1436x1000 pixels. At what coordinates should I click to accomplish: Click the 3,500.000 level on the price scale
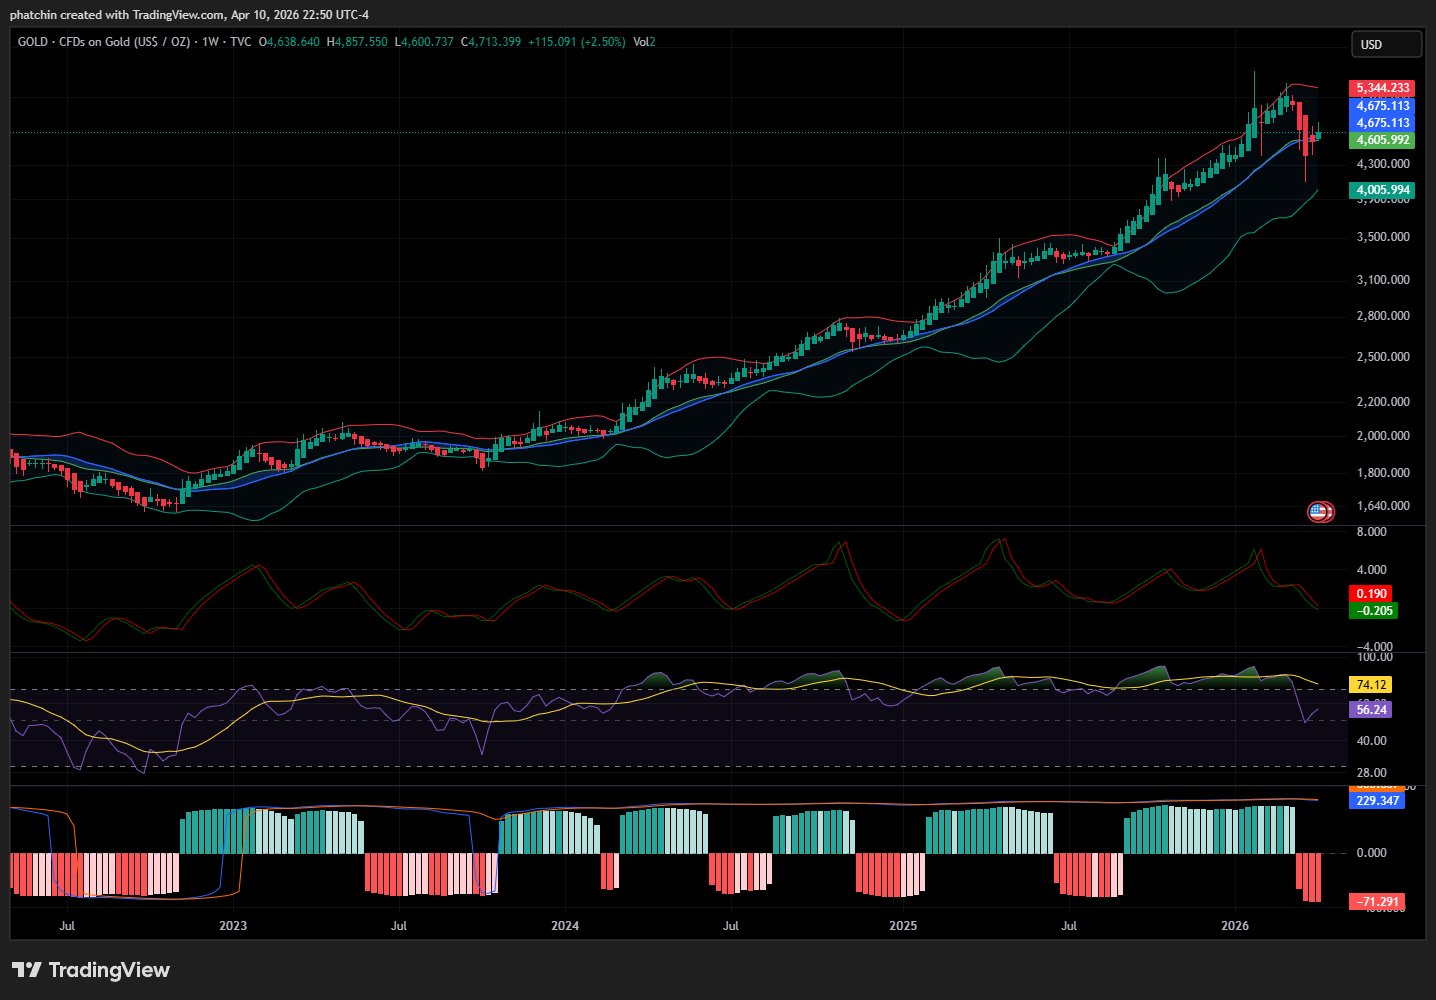click(1383, 237)
